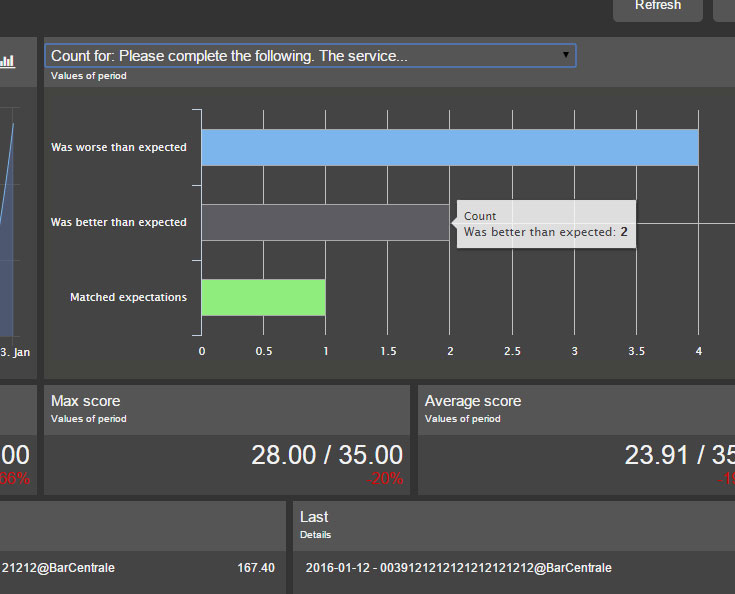Click the blue 'Was worse than expected' bar
Screen dimensions: 735x594
[449, 148]
